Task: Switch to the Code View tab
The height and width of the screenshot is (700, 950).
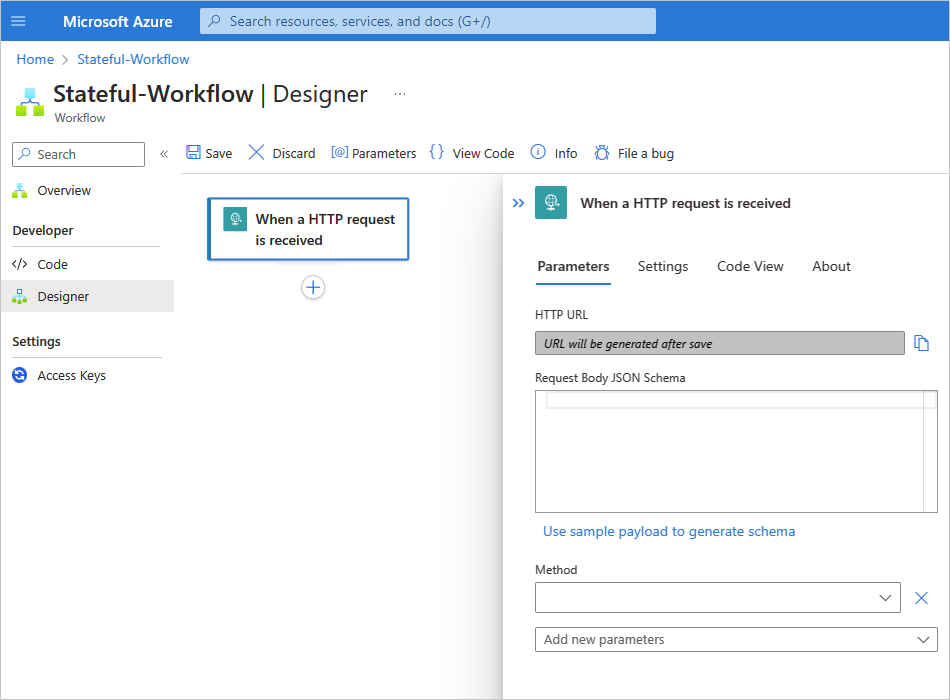Action: click(x=750, y=266)
